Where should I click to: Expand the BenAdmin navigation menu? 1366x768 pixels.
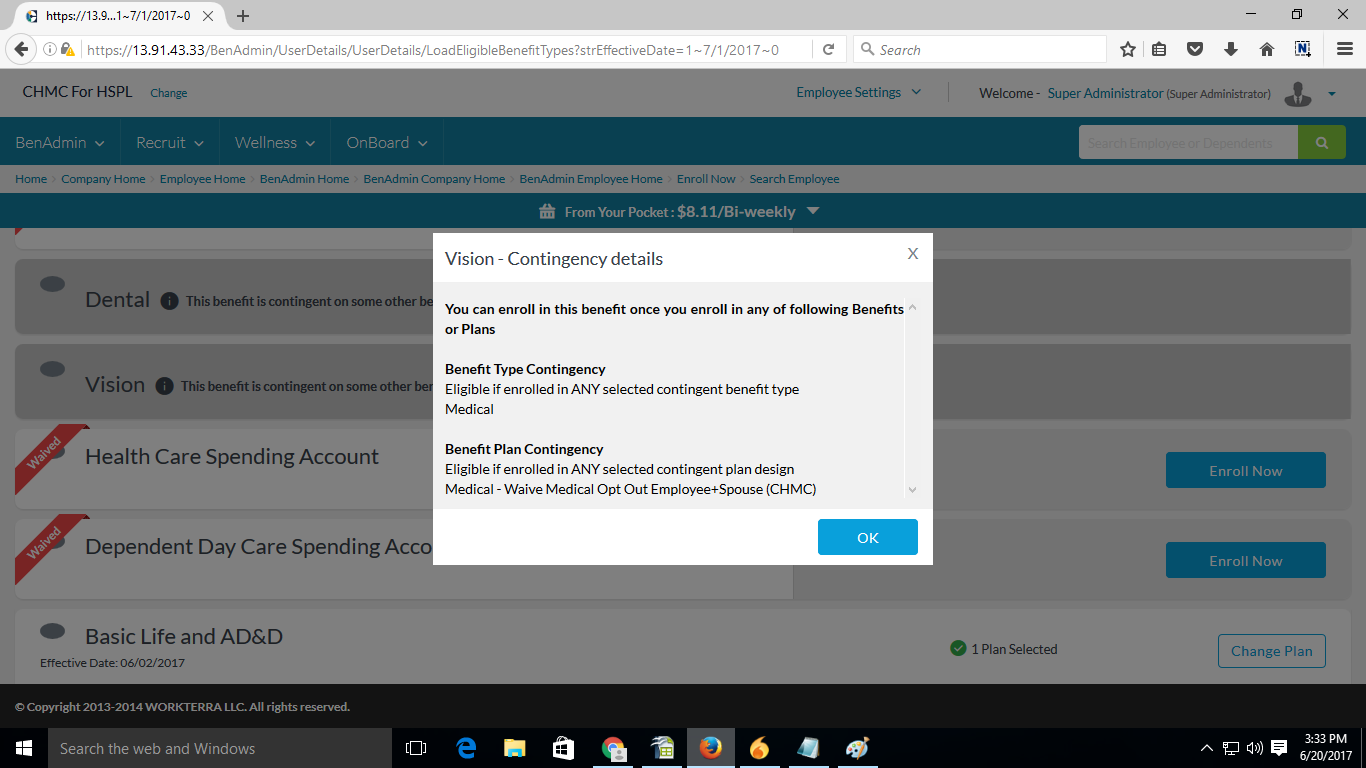click(60, 143)
